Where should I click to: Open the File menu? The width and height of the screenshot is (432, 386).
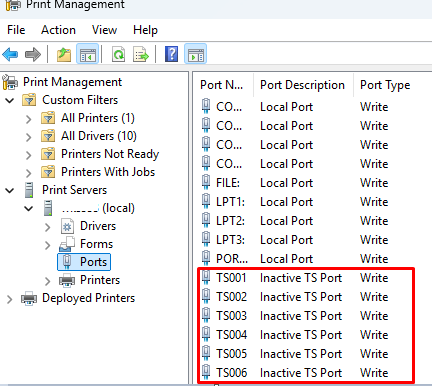click(x=16, y=30)
